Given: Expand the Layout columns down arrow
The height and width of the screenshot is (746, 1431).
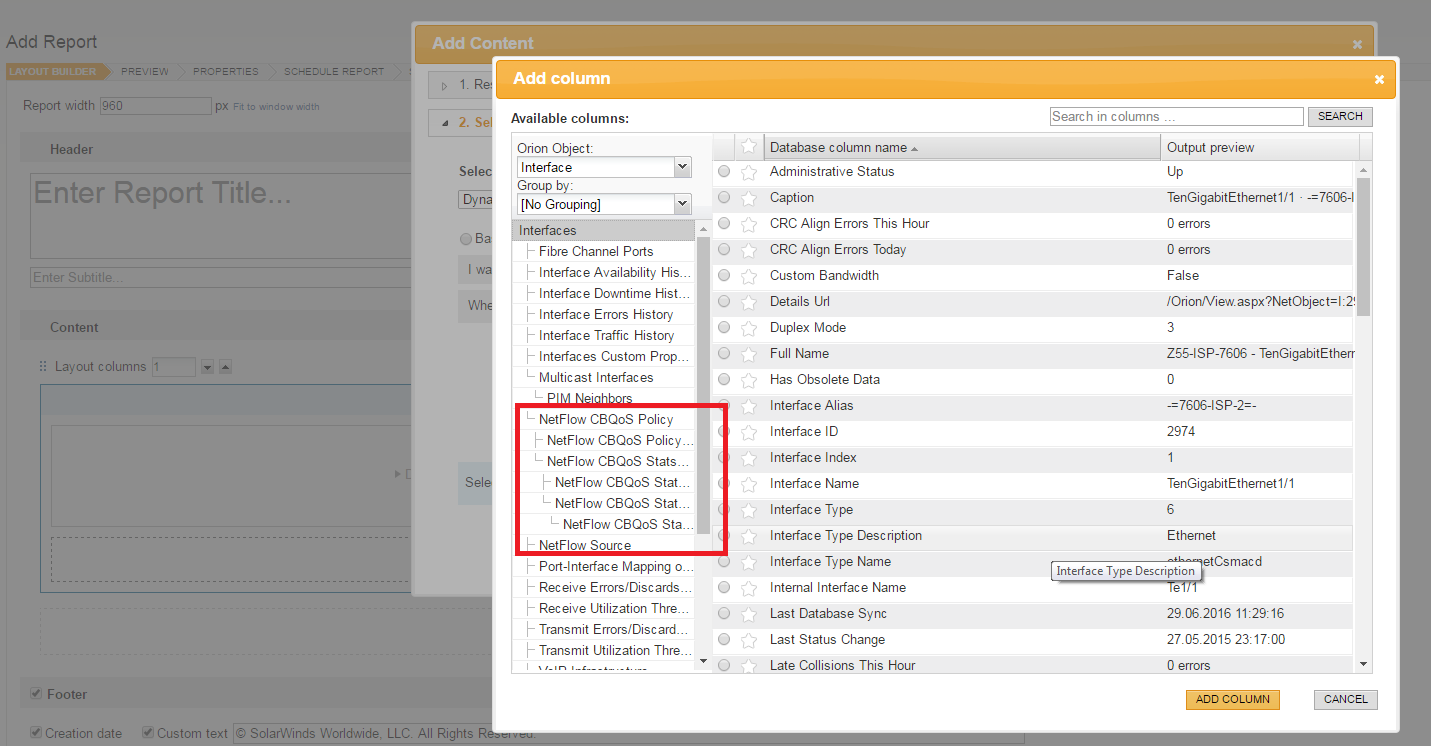Looking at the screenshot, I should point(207,367).
